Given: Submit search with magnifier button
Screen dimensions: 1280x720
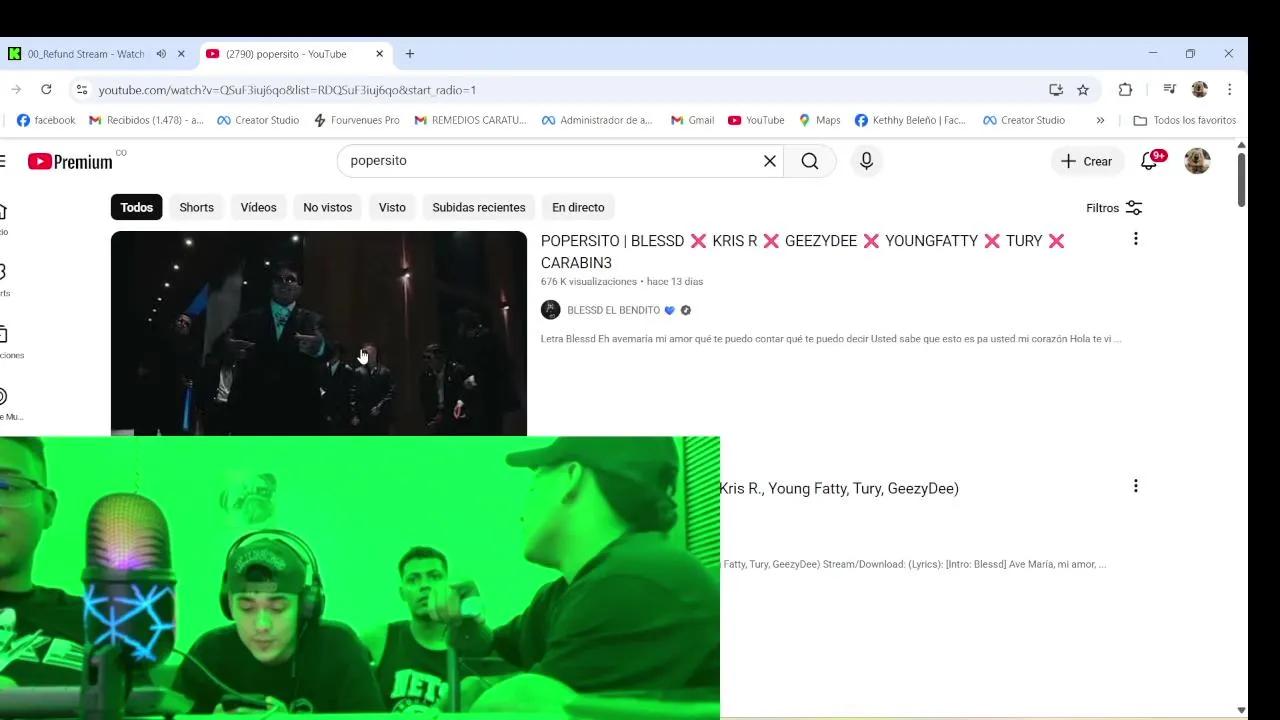Looking at the screenshot, I should [810, 161].
